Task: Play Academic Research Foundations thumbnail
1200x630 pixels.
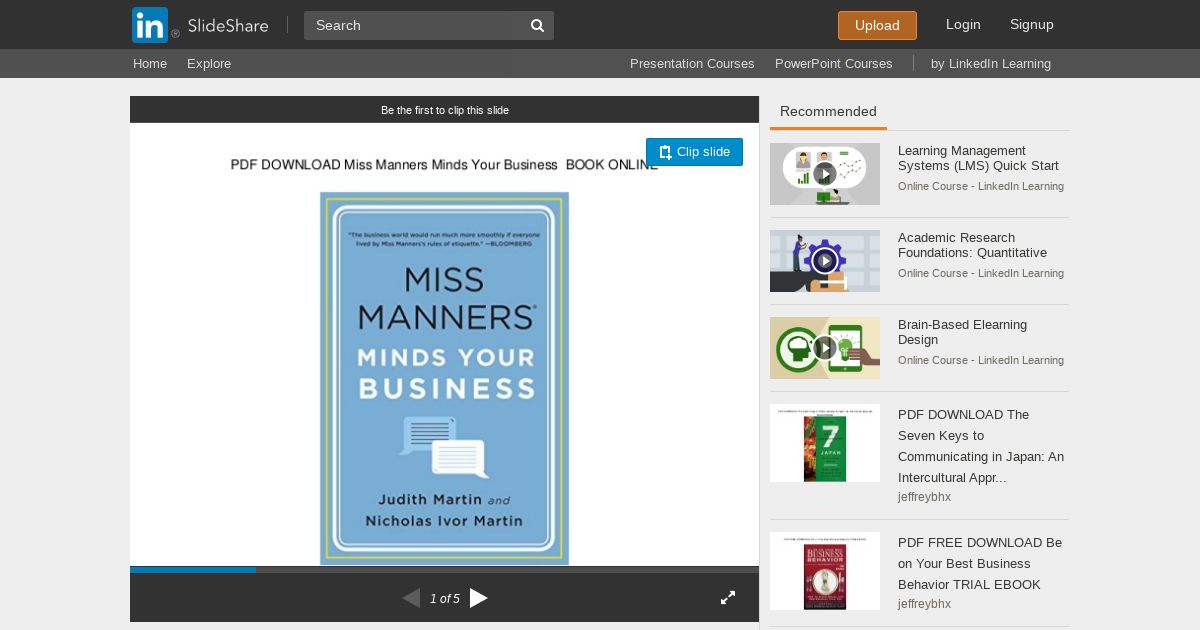Action: [825, 261]
